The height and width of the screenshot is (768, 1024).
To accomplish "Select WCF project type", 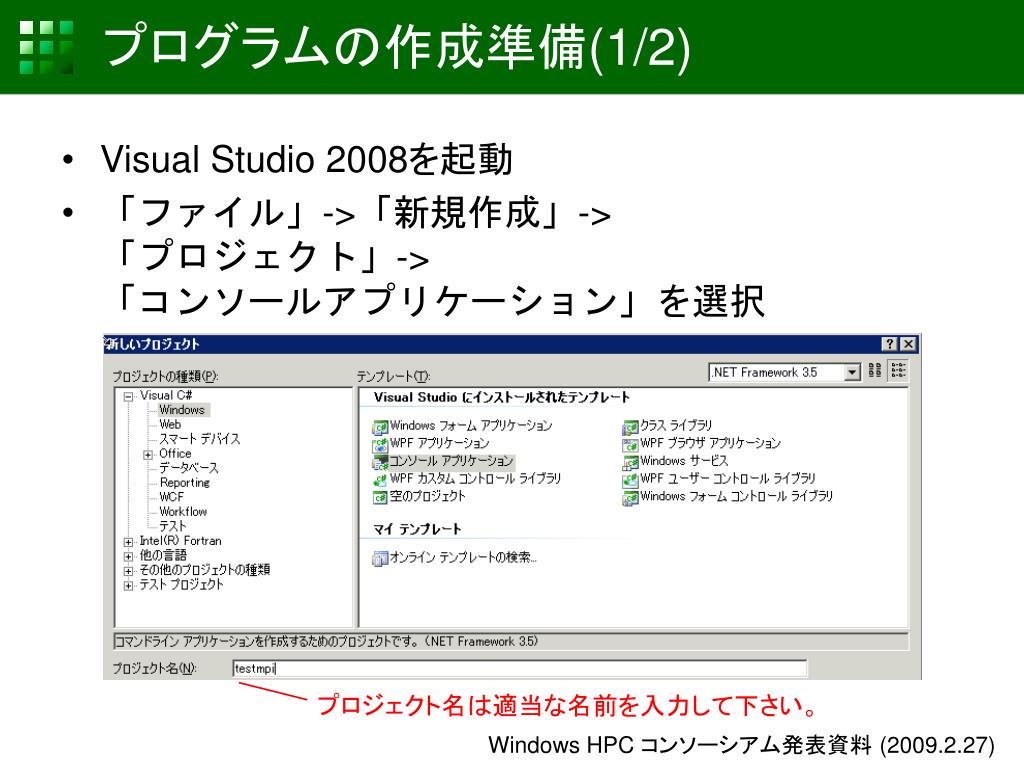I will [x=171, y=497].
